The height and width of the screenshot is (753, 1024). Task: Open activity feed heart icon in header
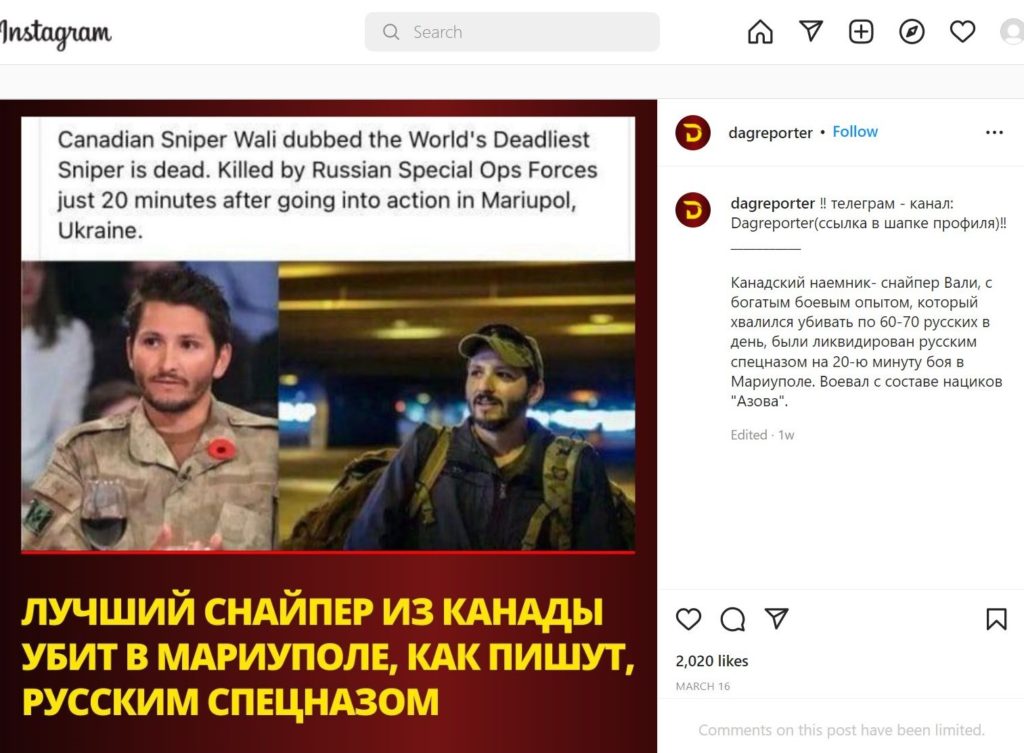(x=962, y=31)
